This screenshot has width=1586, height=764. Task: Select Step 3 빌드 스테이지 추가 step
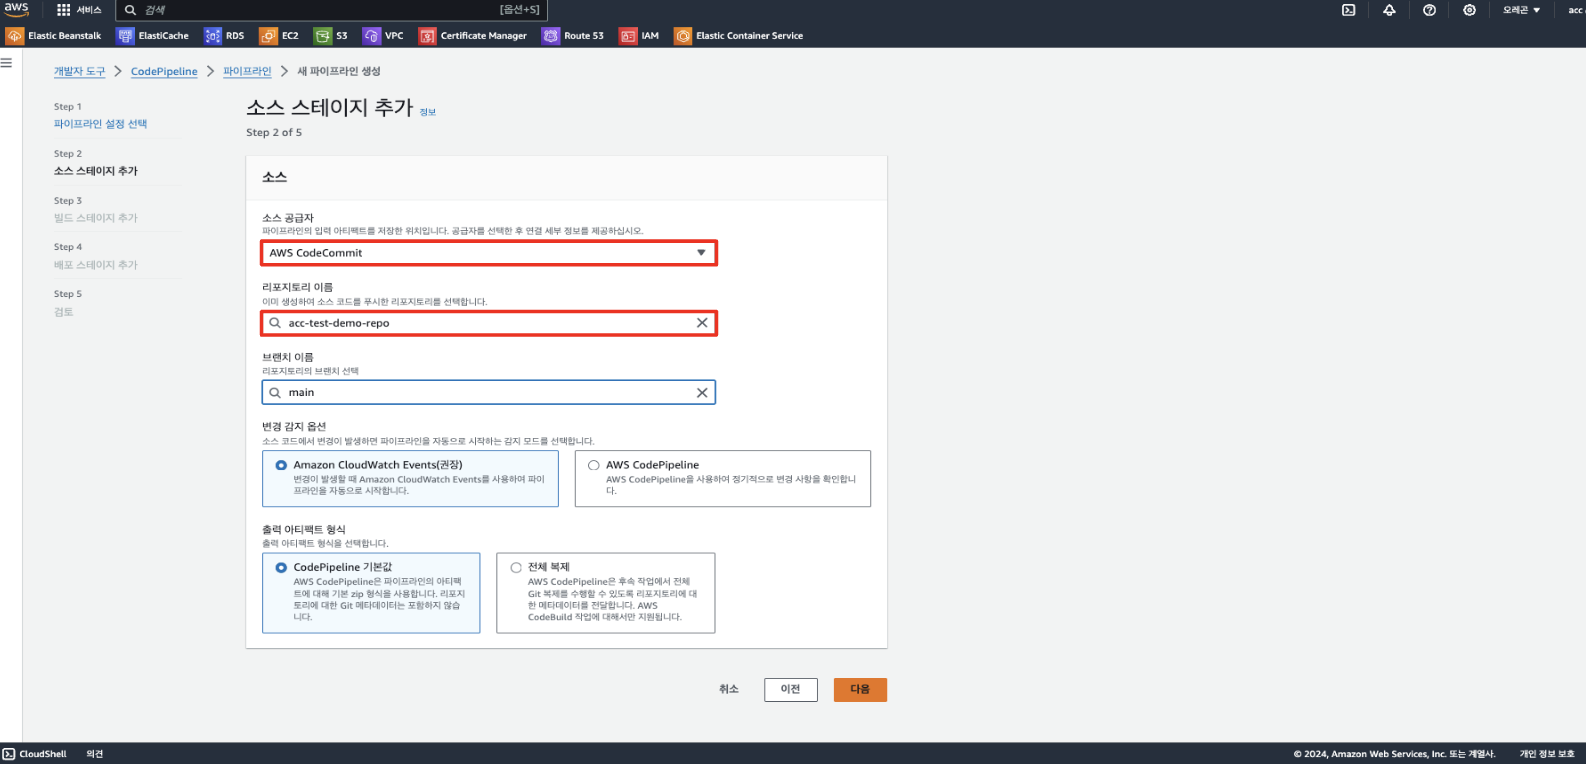pos(96,218)
